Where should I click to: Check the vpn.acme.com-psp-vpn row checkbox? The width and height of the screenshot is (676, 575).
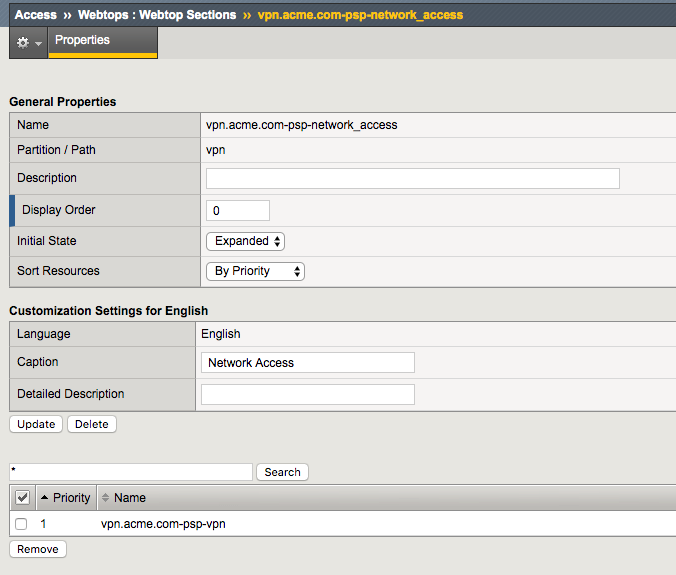21,524
